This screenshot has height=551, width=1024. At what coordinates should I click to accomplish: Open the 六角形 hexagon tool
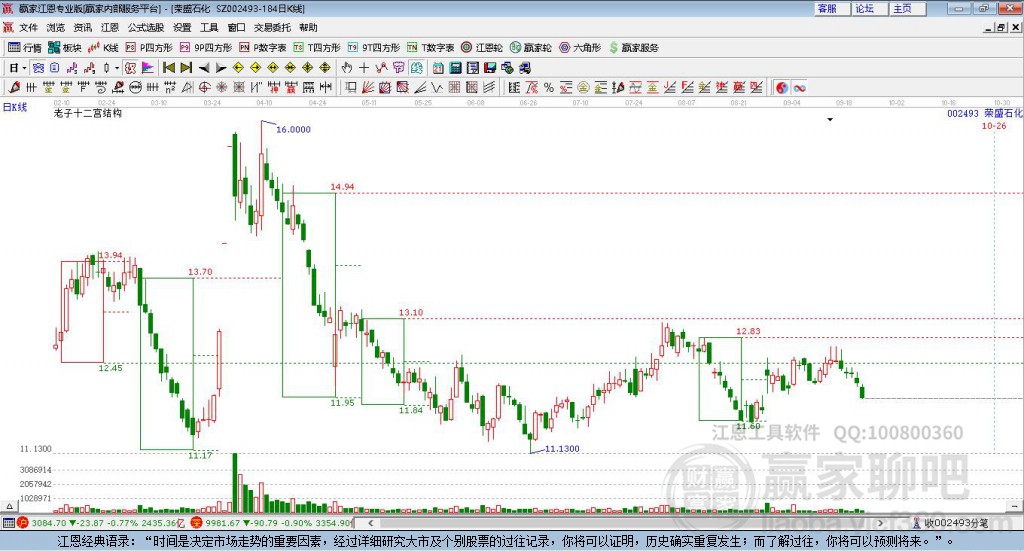point(580,48)
